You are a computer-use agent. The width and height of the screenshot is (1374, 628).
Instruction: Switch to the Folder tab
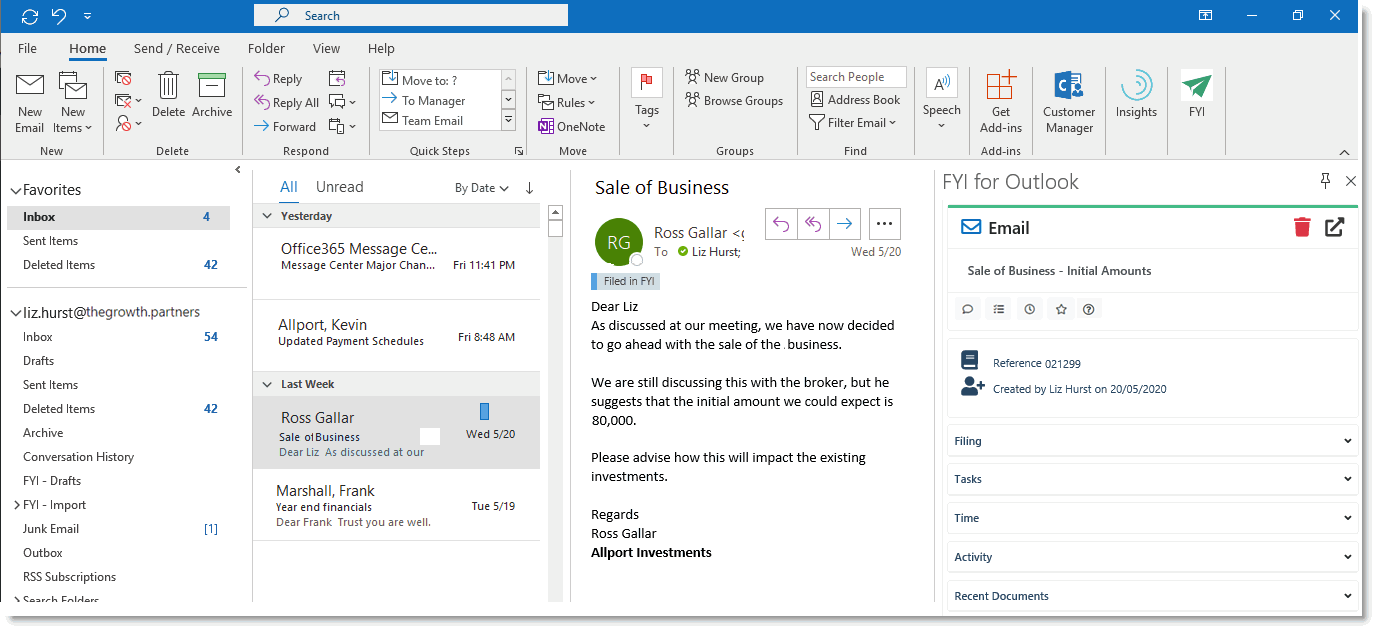[266, 48]
